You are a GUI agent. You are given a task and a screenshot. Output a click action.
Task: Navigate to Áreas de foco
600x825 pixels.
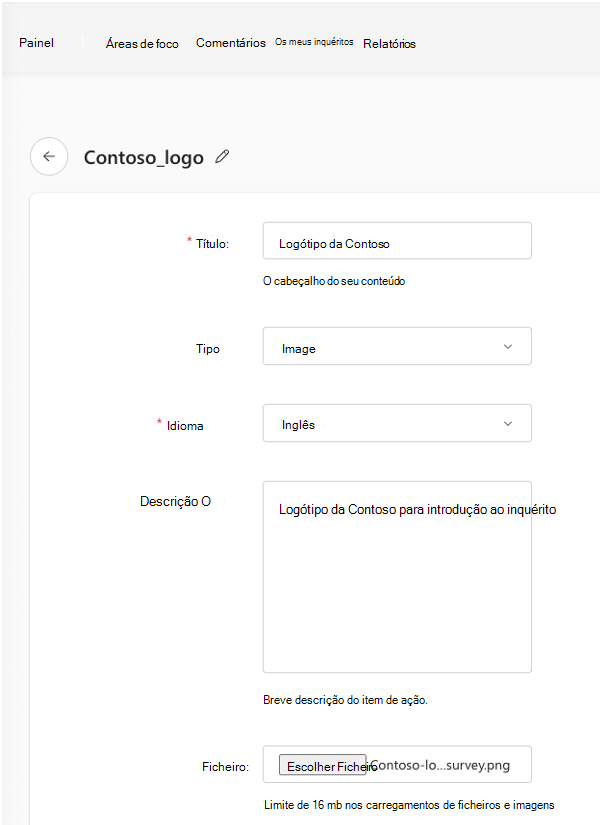pyautogui.click(x=142, y=43)
